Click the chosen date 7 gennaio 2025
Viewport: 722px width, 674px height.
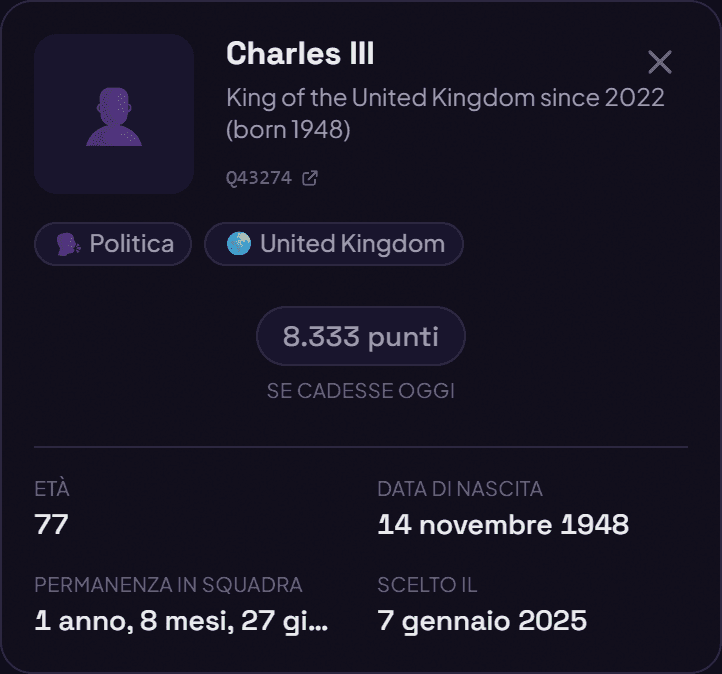click(x=482, y=621)
